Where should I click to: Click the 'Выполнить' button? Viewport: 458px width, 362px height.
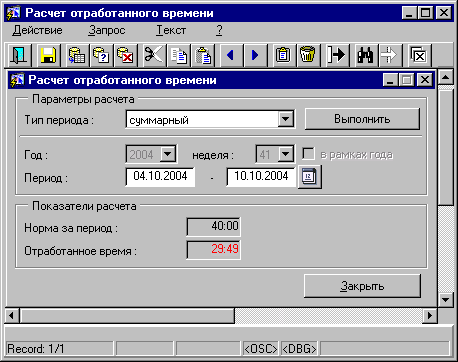[x=362, y=119]
